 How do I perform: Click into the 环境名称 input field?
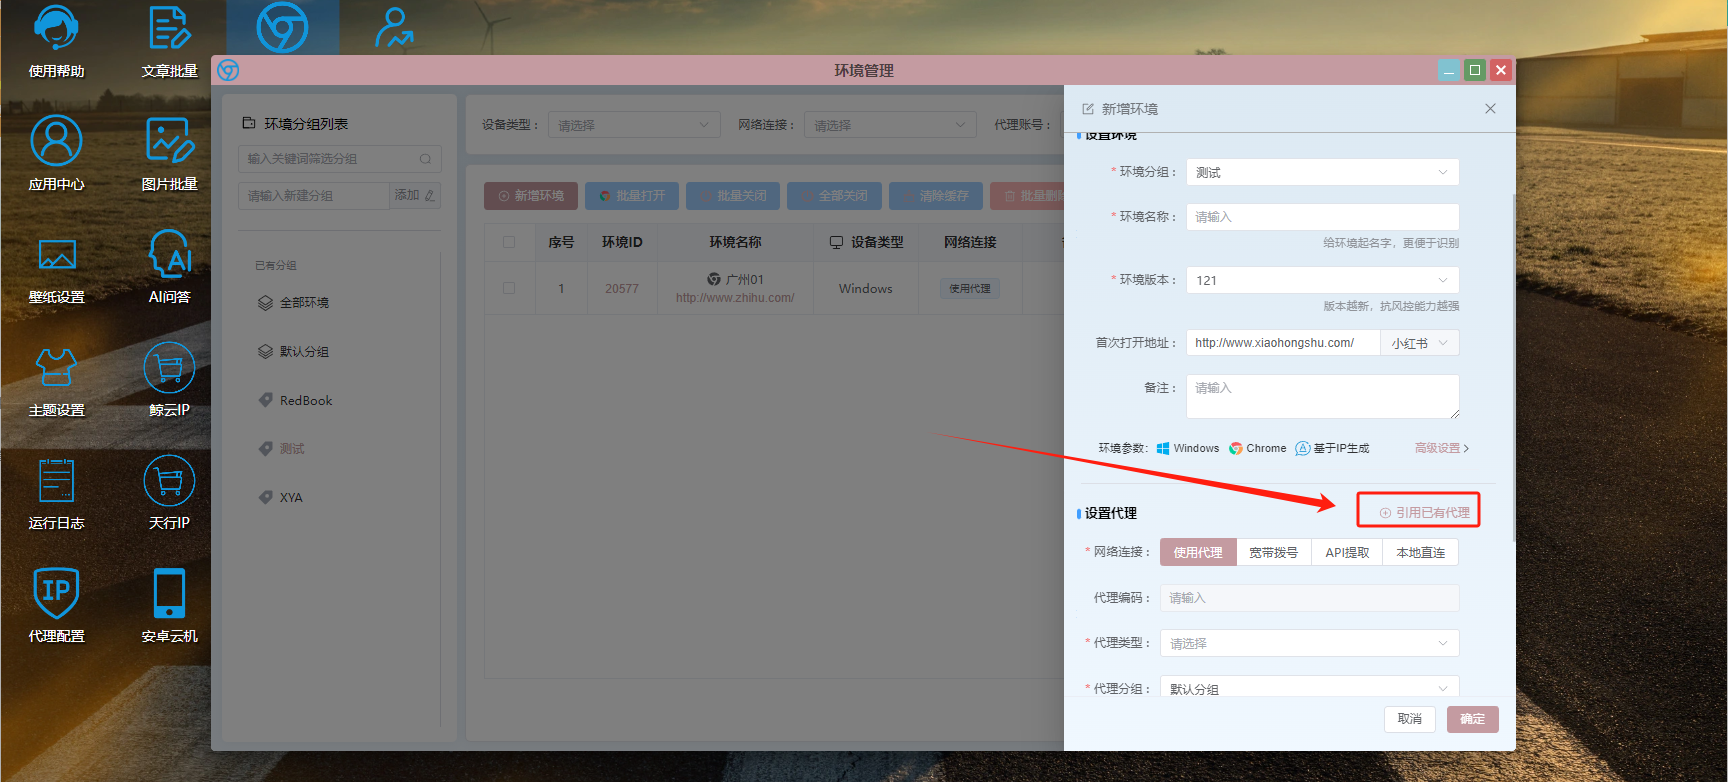(1322, 217)
